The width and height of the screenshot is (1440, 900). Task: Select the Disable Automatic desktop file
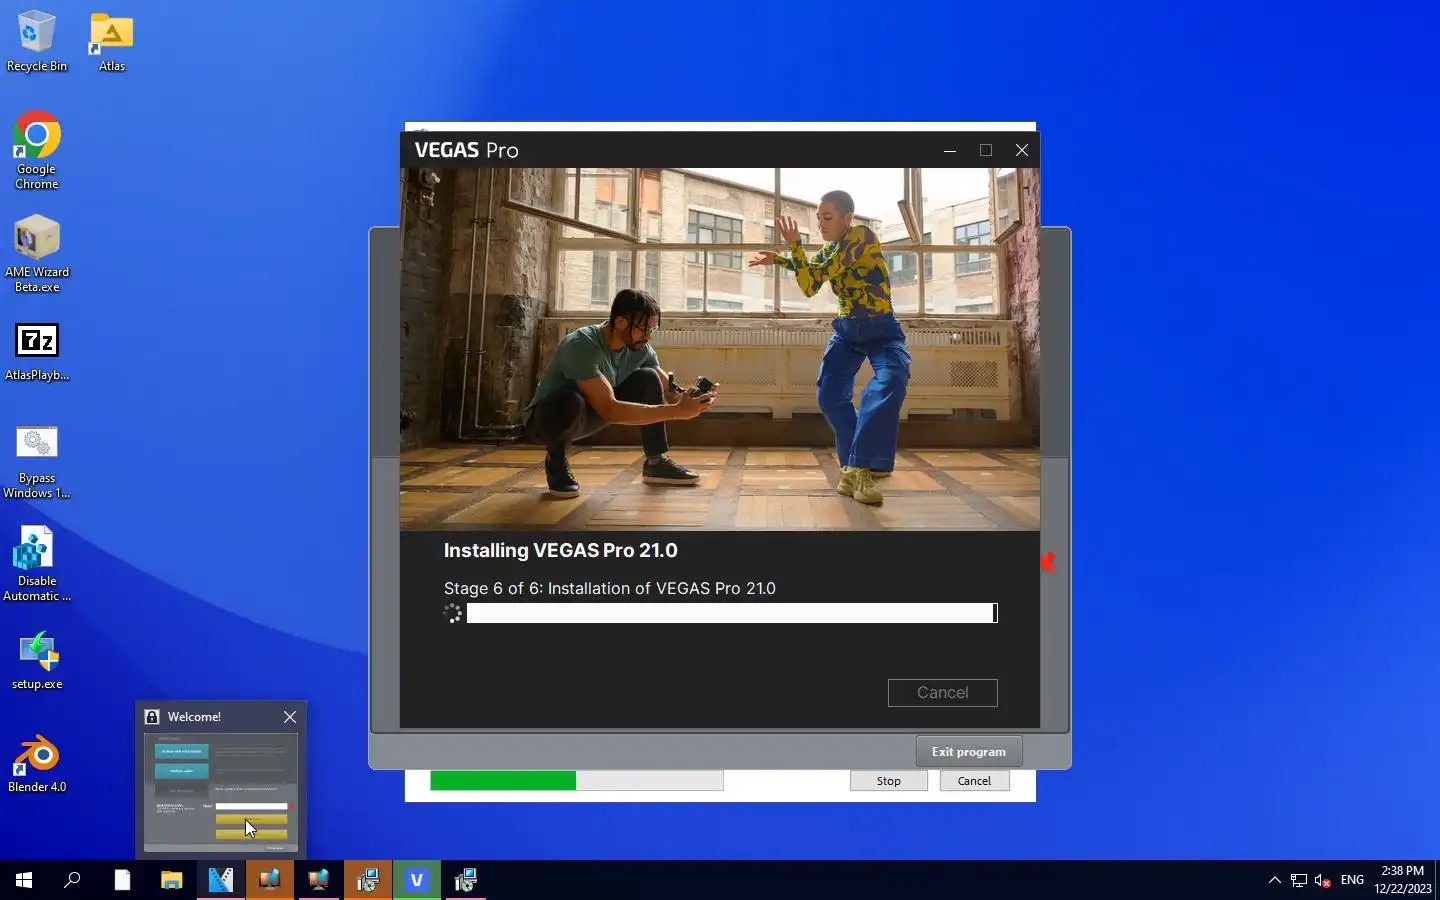click(x=37, y=564)
